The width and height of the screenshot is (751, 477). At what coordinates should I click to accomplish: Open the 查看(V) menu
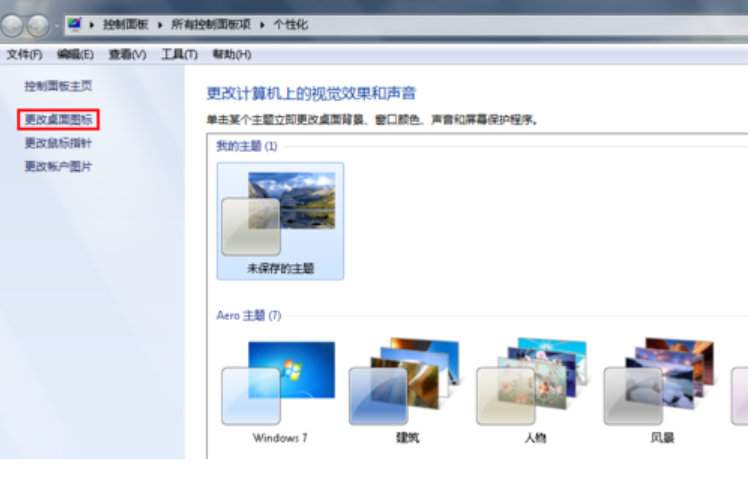click(127, 54)
